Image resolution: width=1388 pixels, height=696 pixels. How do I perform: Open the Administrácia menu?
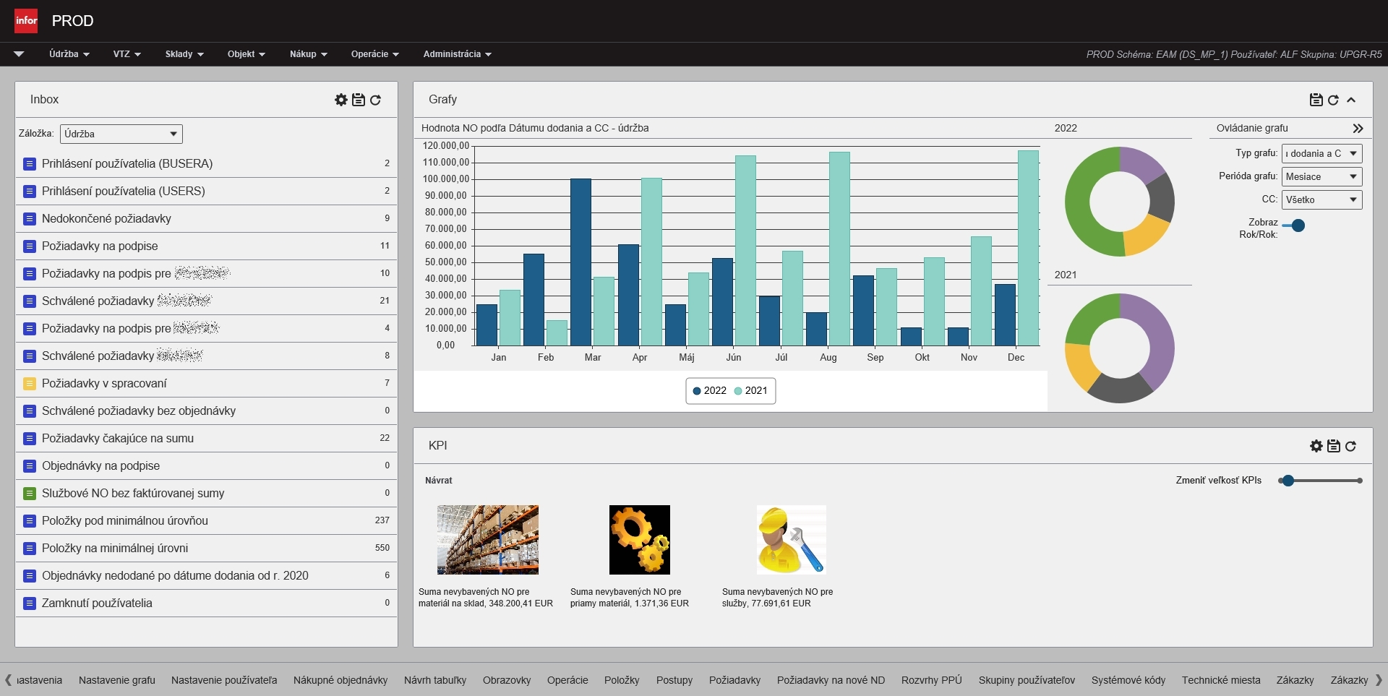(457, 54)
